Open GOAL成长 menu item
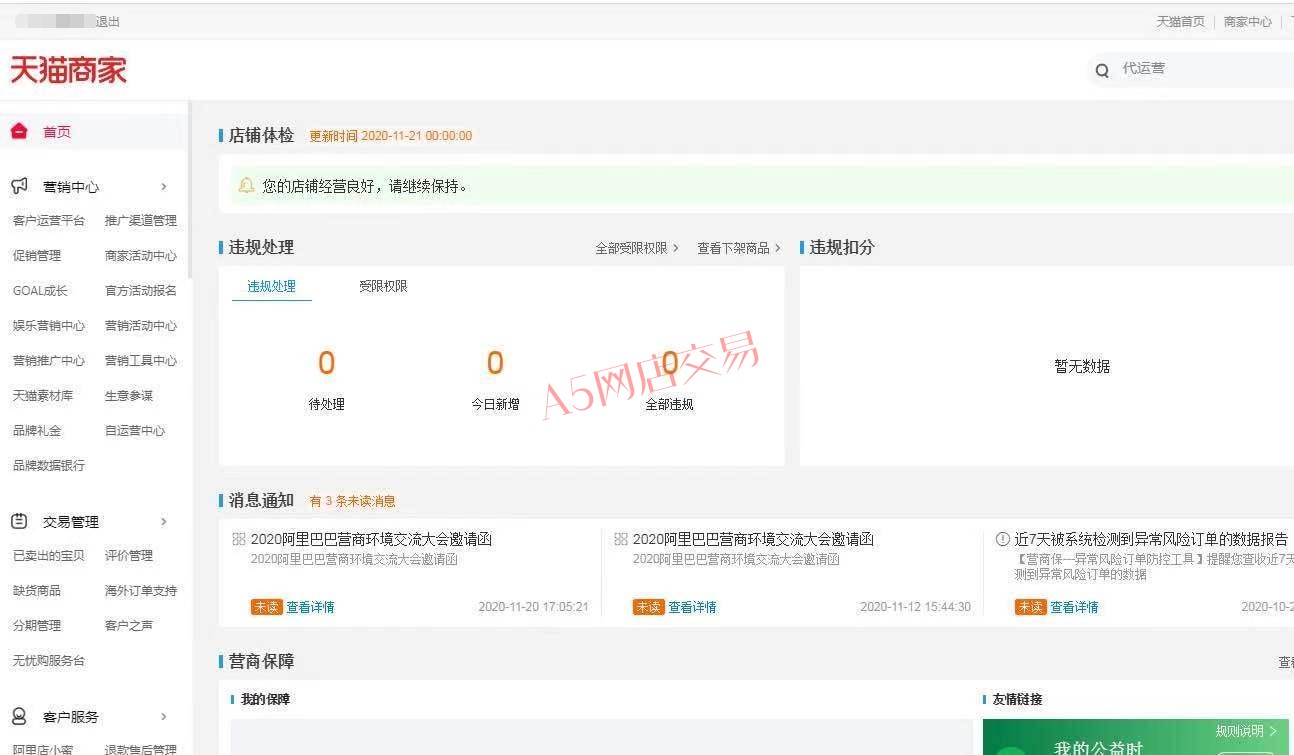The height and width of the screenshot is (755, 1294). click(x=40, y=290)
